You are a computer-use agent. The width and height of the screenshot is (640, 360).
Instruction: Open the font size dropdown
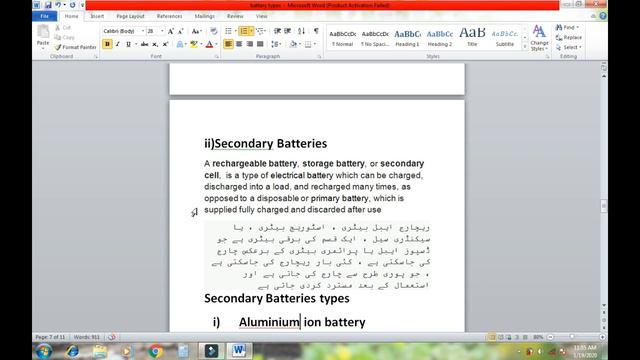tap(162, 31)
